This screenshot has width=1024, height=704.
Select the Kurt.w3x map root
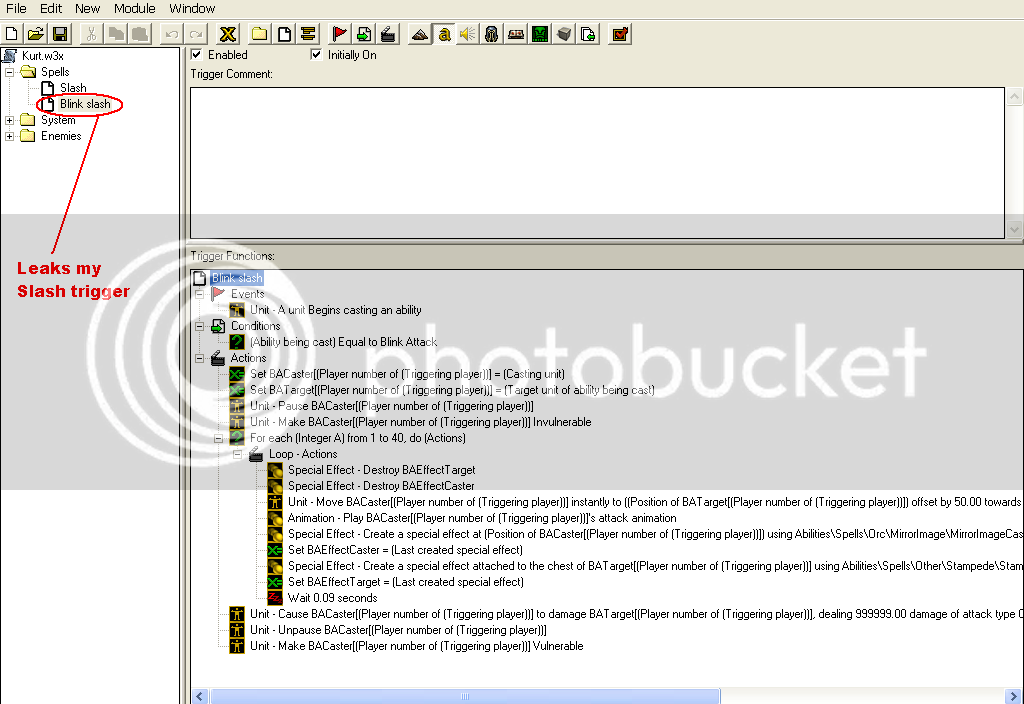point(42,56)
